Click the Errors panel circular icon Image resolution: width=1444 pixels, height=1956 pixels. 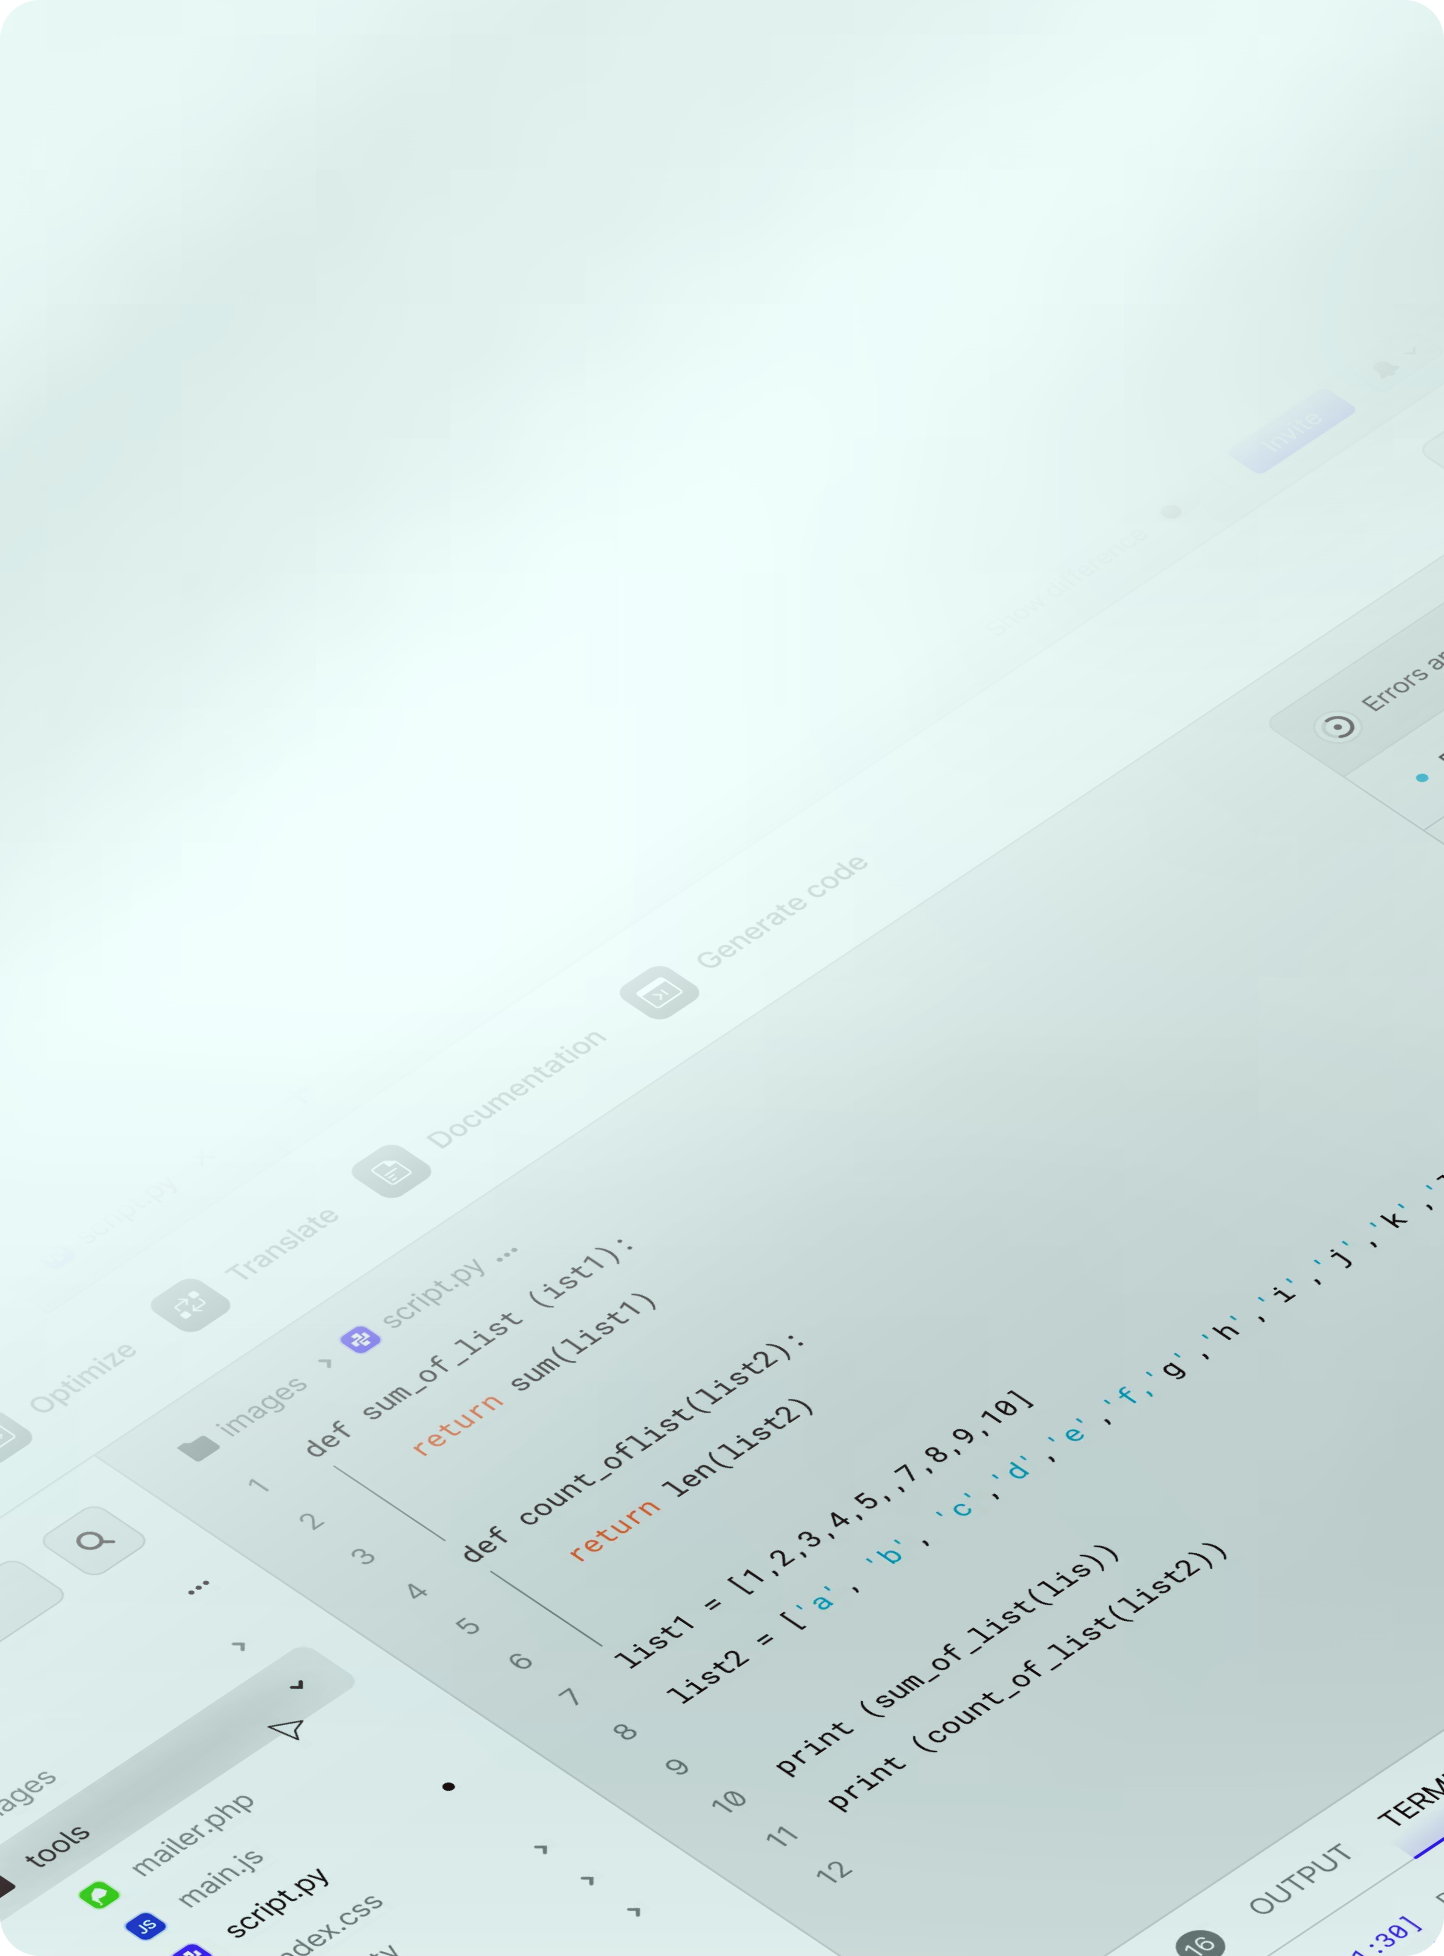pos(1338,726)
